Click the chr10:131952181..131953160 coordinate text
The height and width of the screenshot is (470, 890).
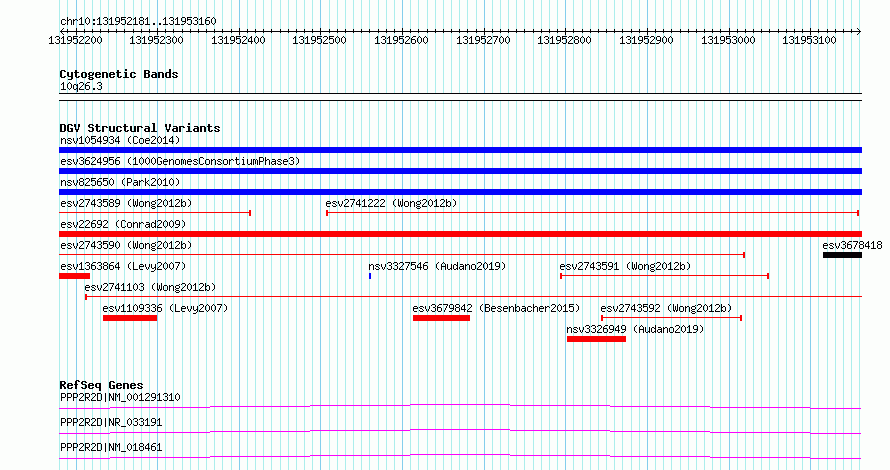[138, 21]
